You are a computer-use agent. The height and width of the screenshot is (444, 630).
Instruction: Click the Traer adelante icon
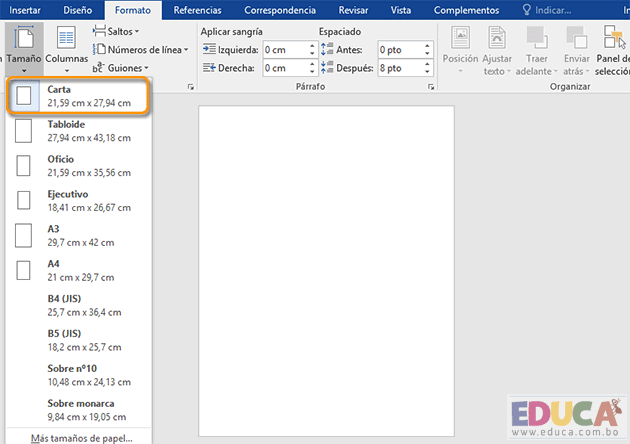tap(537, 37)
